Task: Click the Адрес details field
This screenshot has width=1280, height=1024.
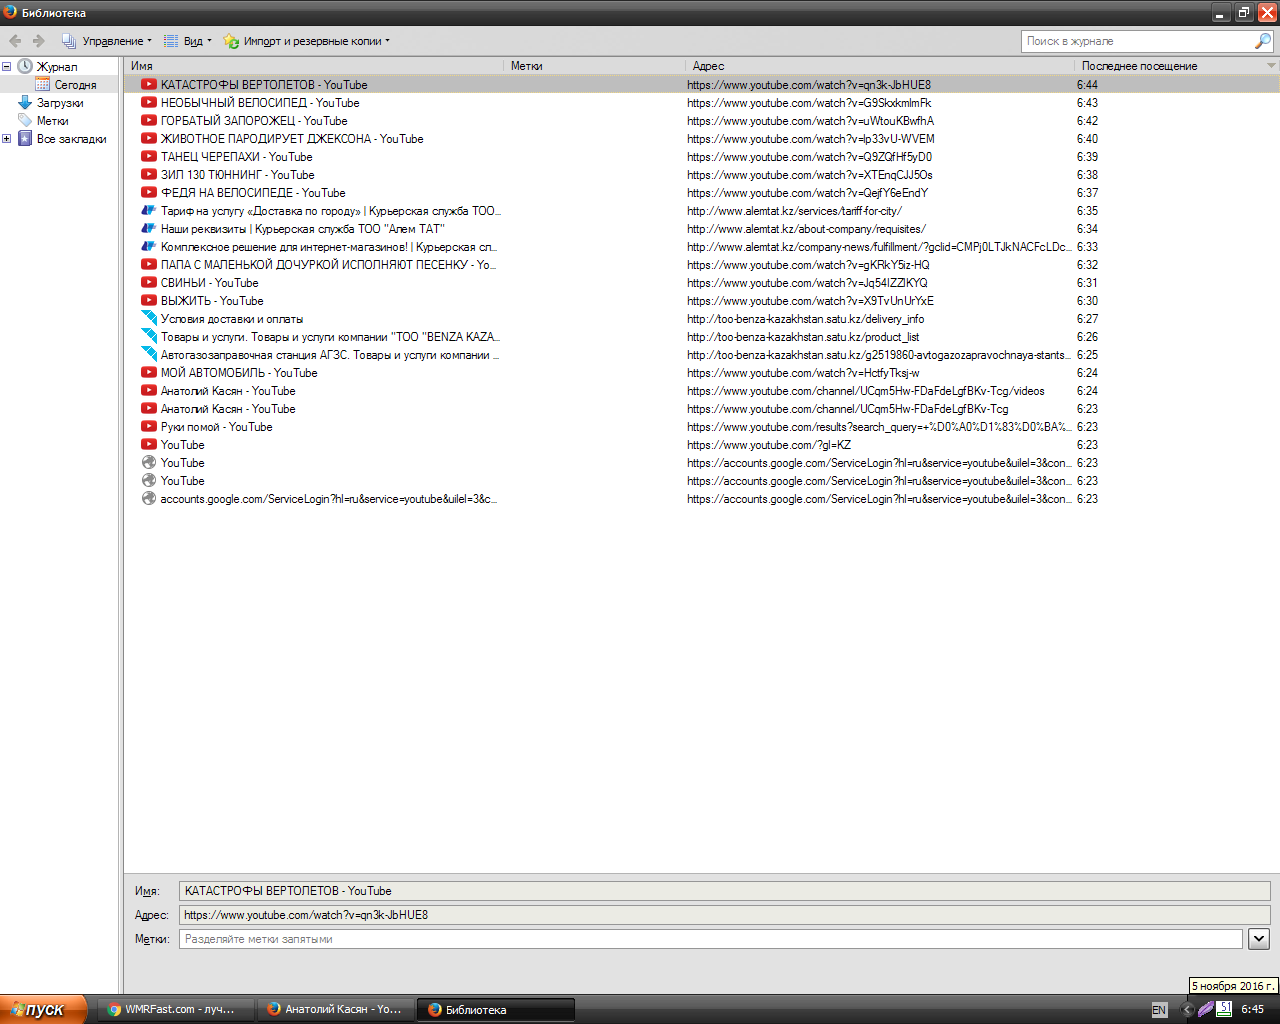Action: (x=724, y=915)
